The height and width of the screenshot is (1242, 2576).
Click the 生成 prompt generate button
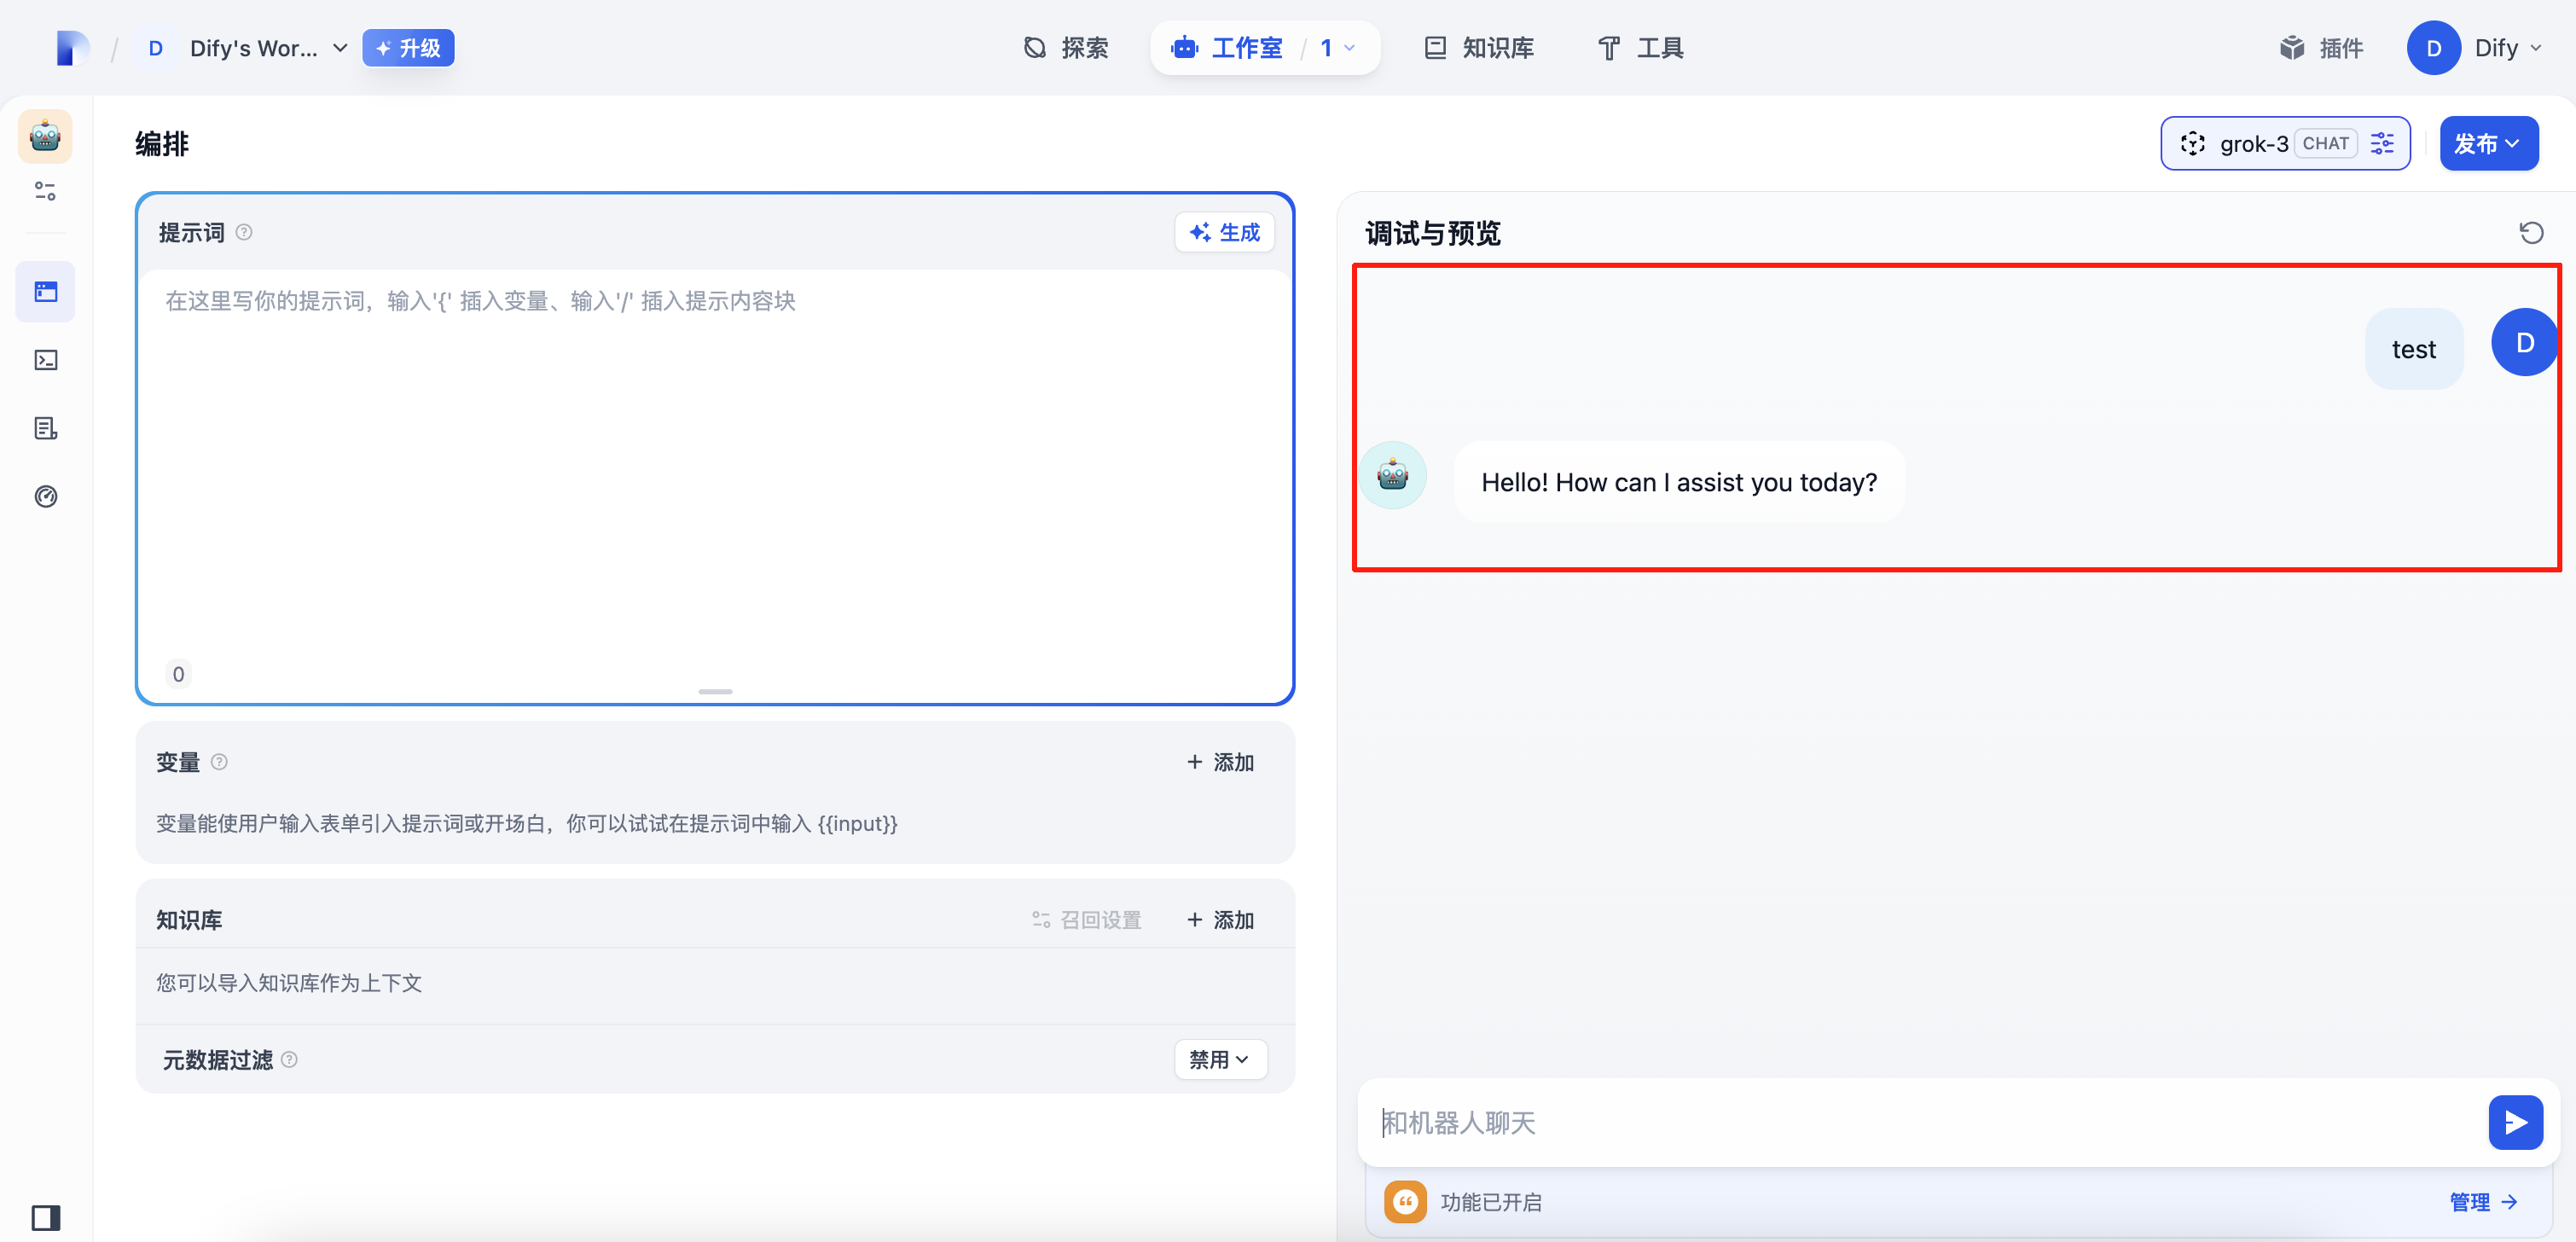[x=1224, y=233]
